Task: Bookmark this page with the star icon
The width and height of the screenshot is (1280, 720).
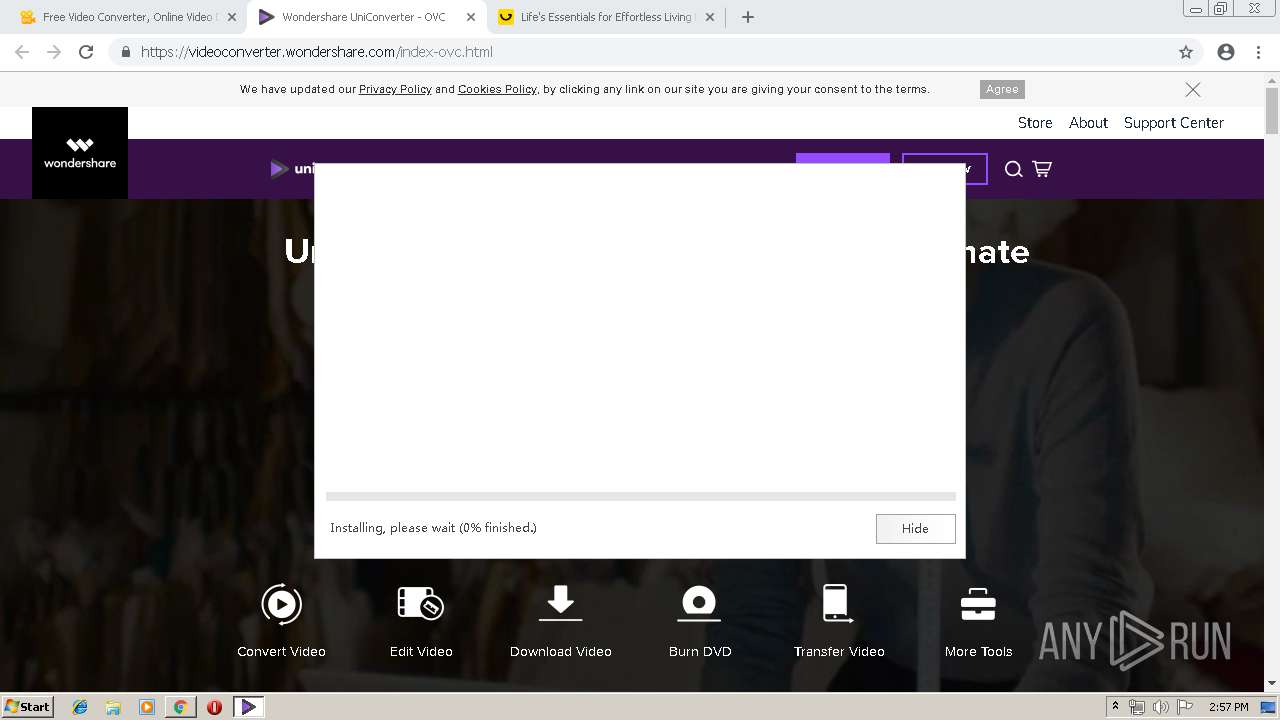Action: [1186, 52]
